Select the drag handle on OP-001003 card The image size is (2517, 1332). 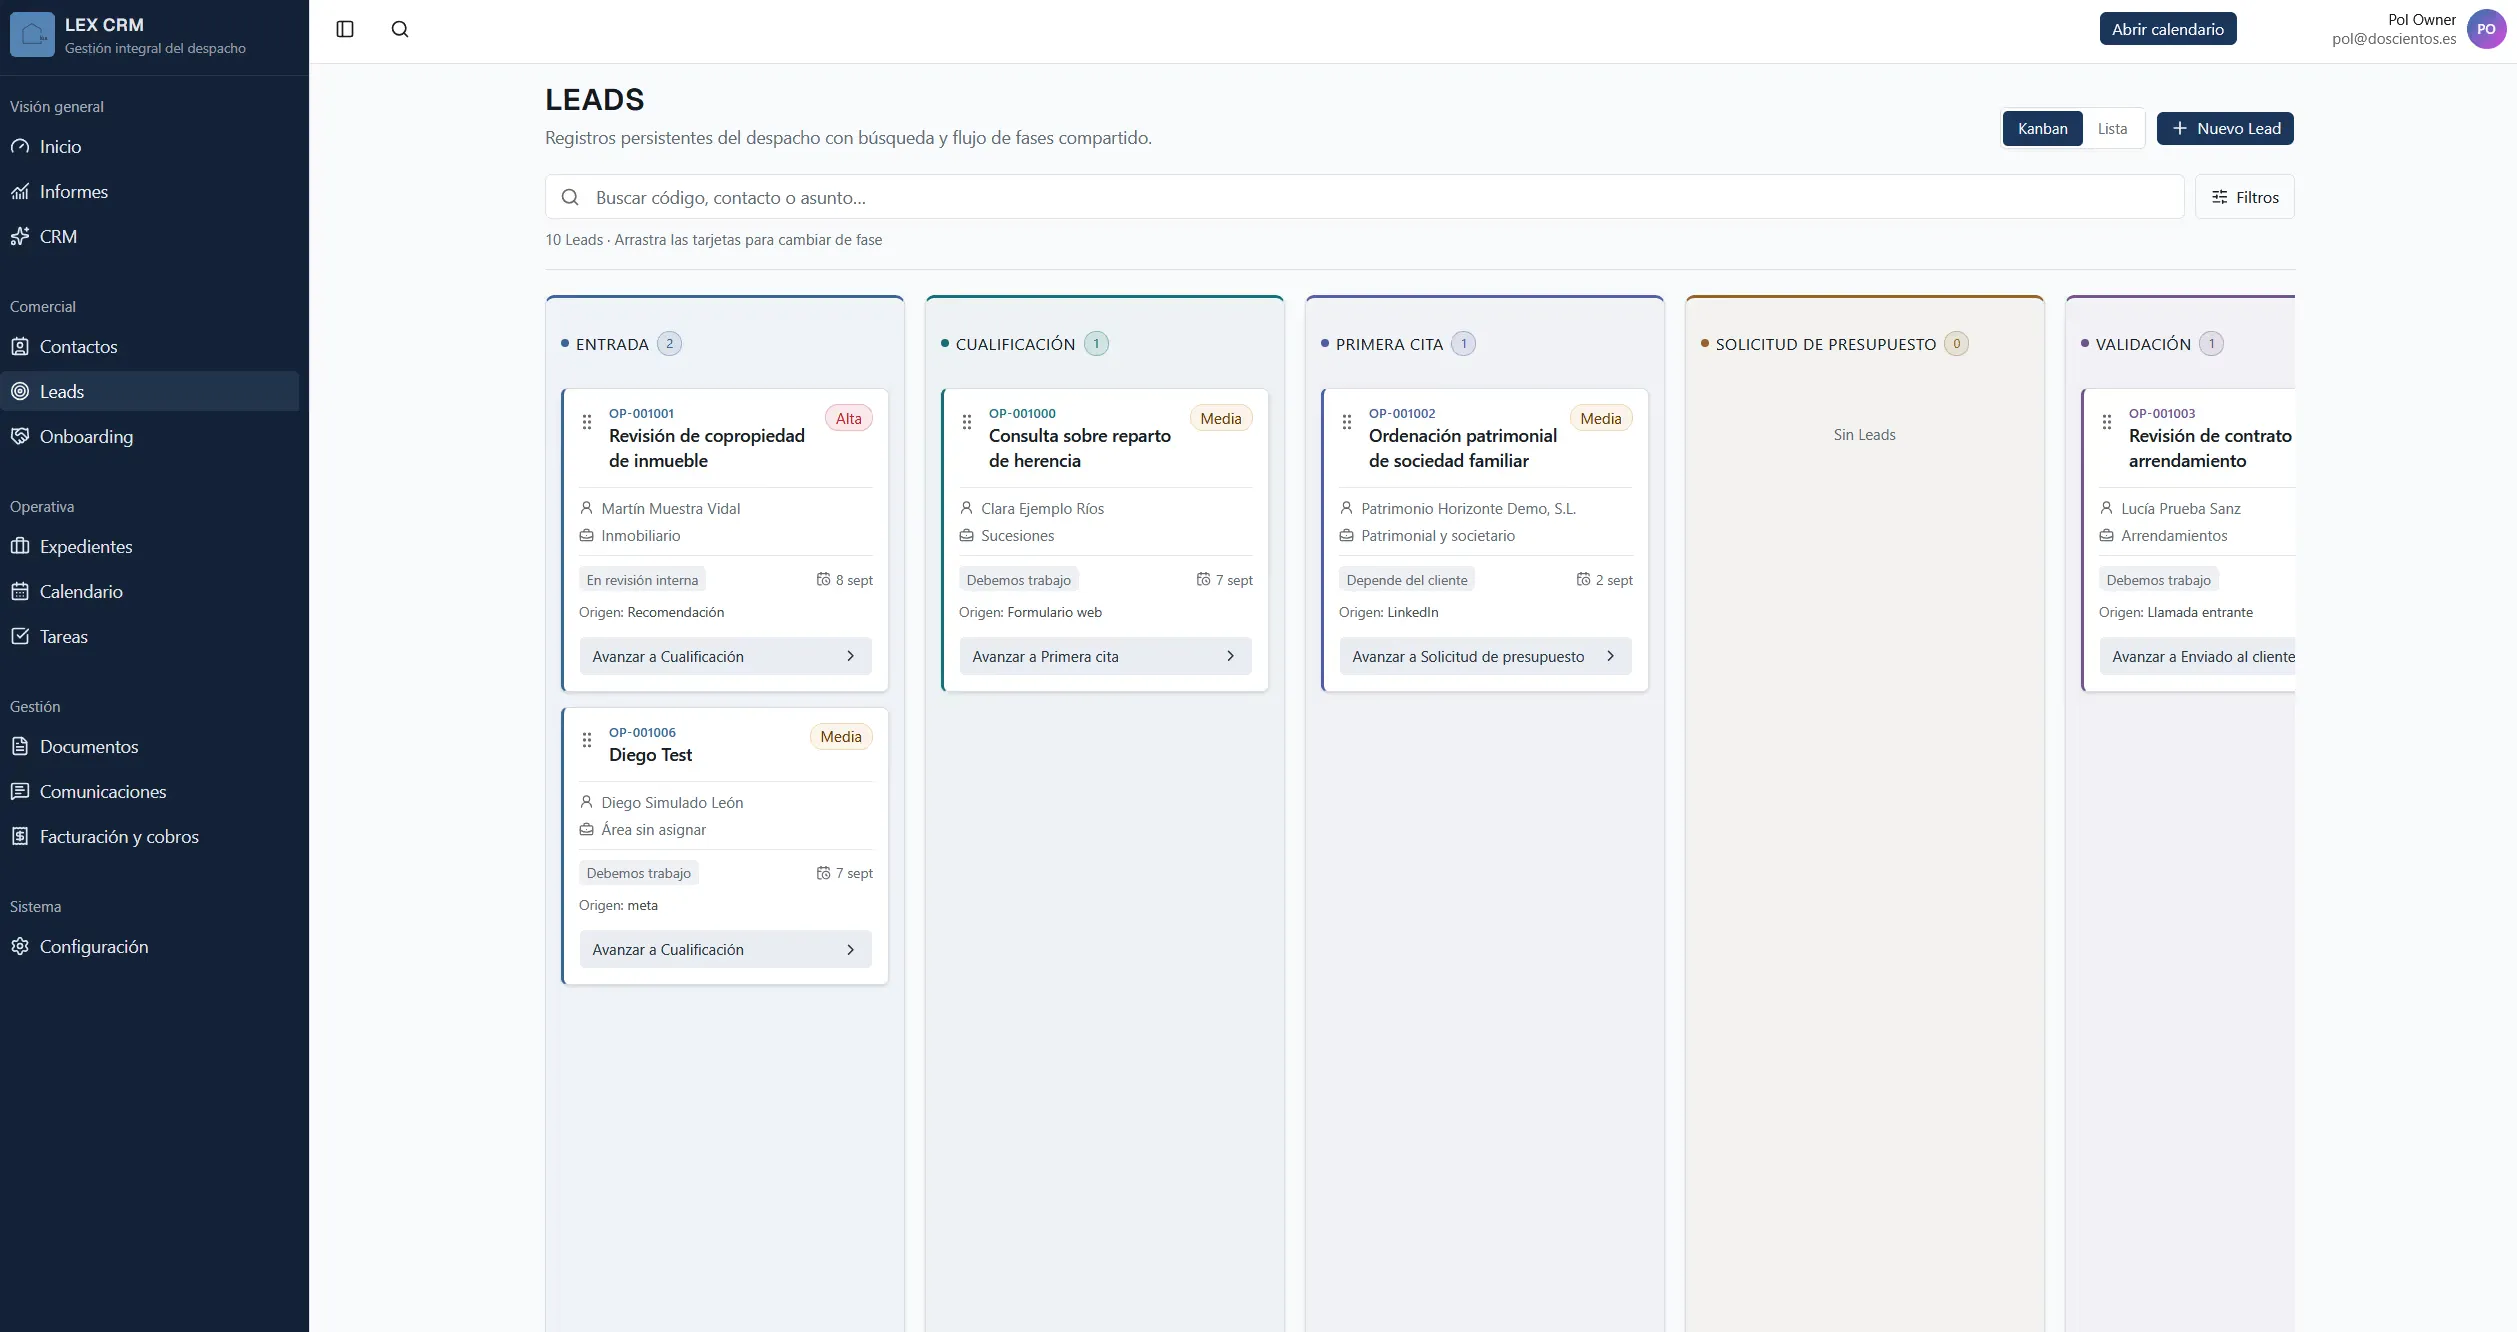point(2107,422)
